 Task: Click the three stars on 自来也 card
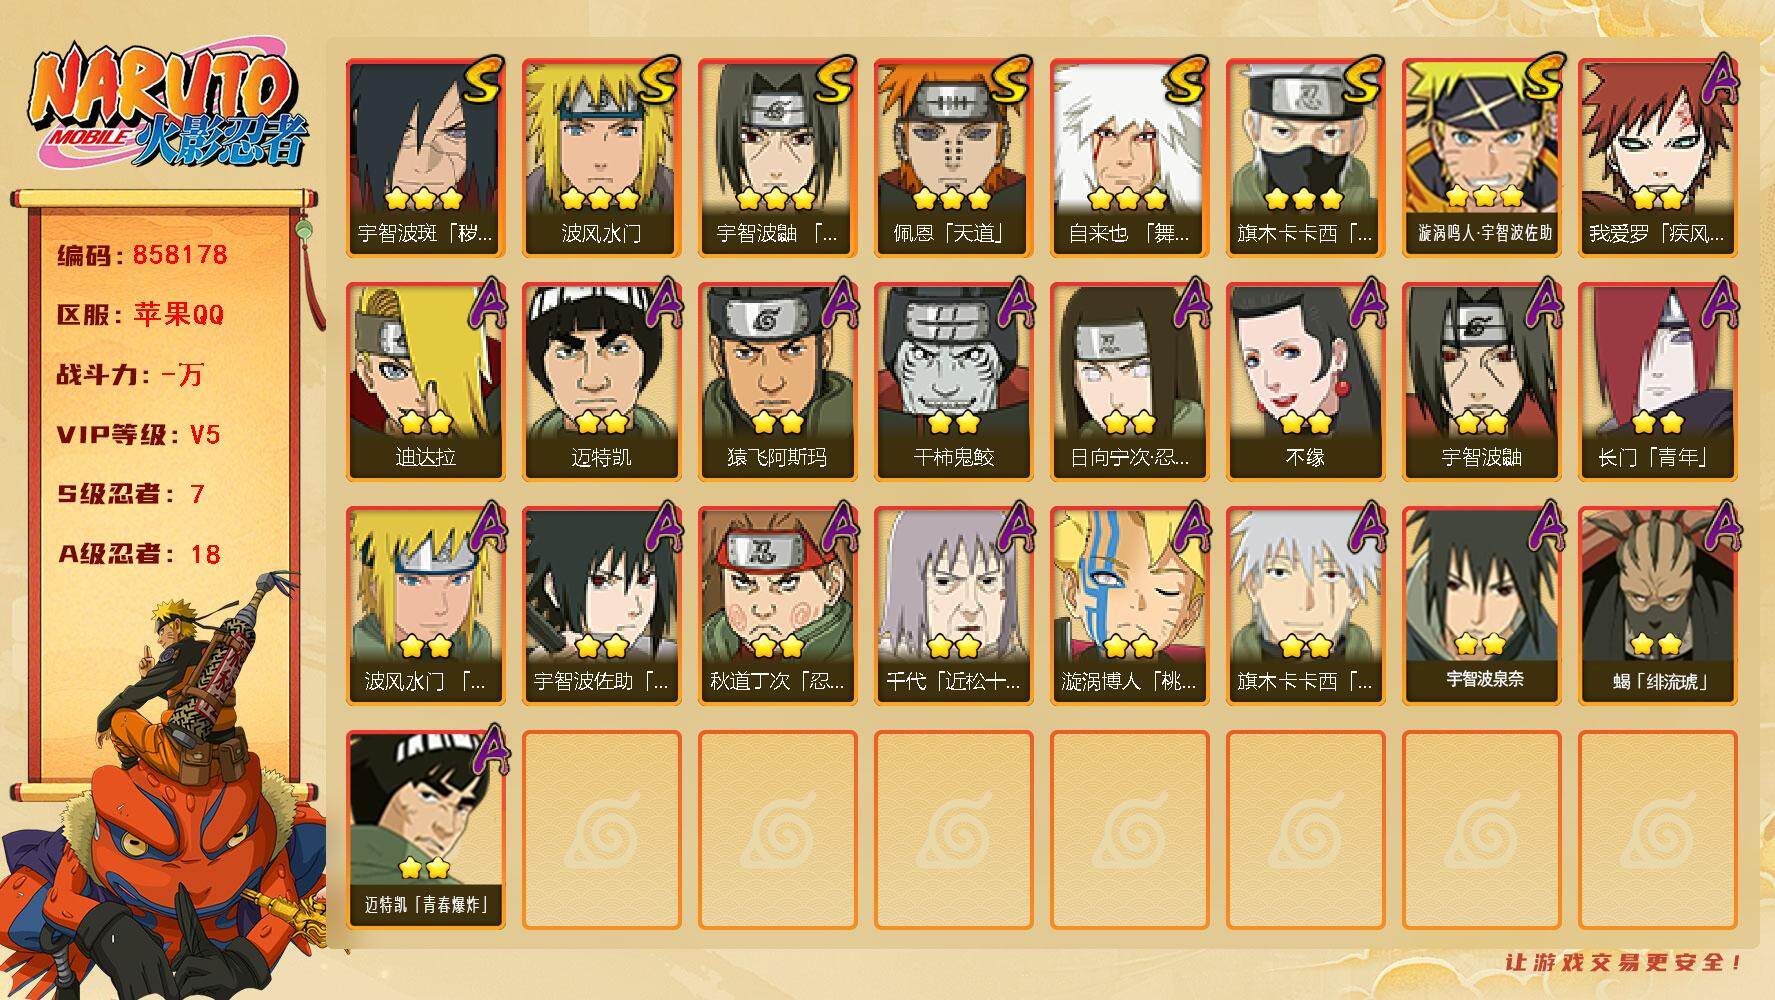coord(1128,198)
